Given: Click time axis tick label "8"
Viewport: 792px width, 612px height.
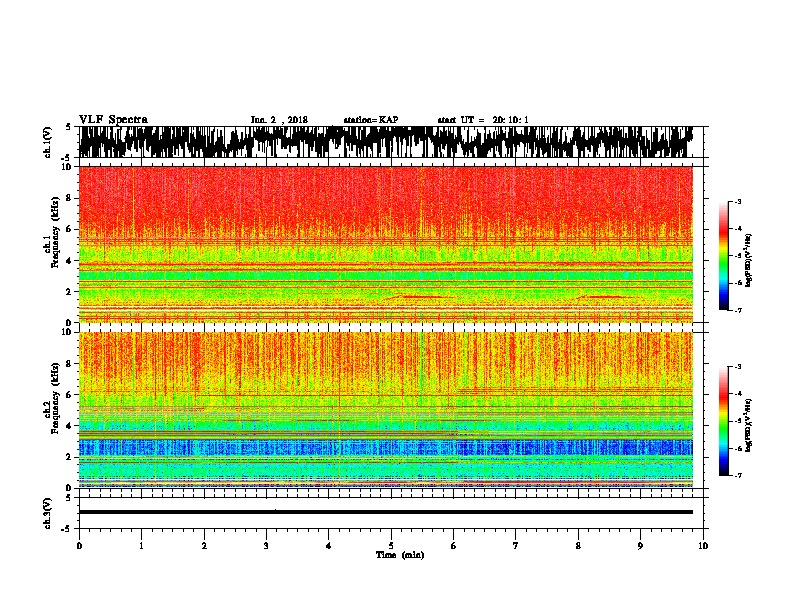Looking at the screenshot, I should tap(578, 546).
